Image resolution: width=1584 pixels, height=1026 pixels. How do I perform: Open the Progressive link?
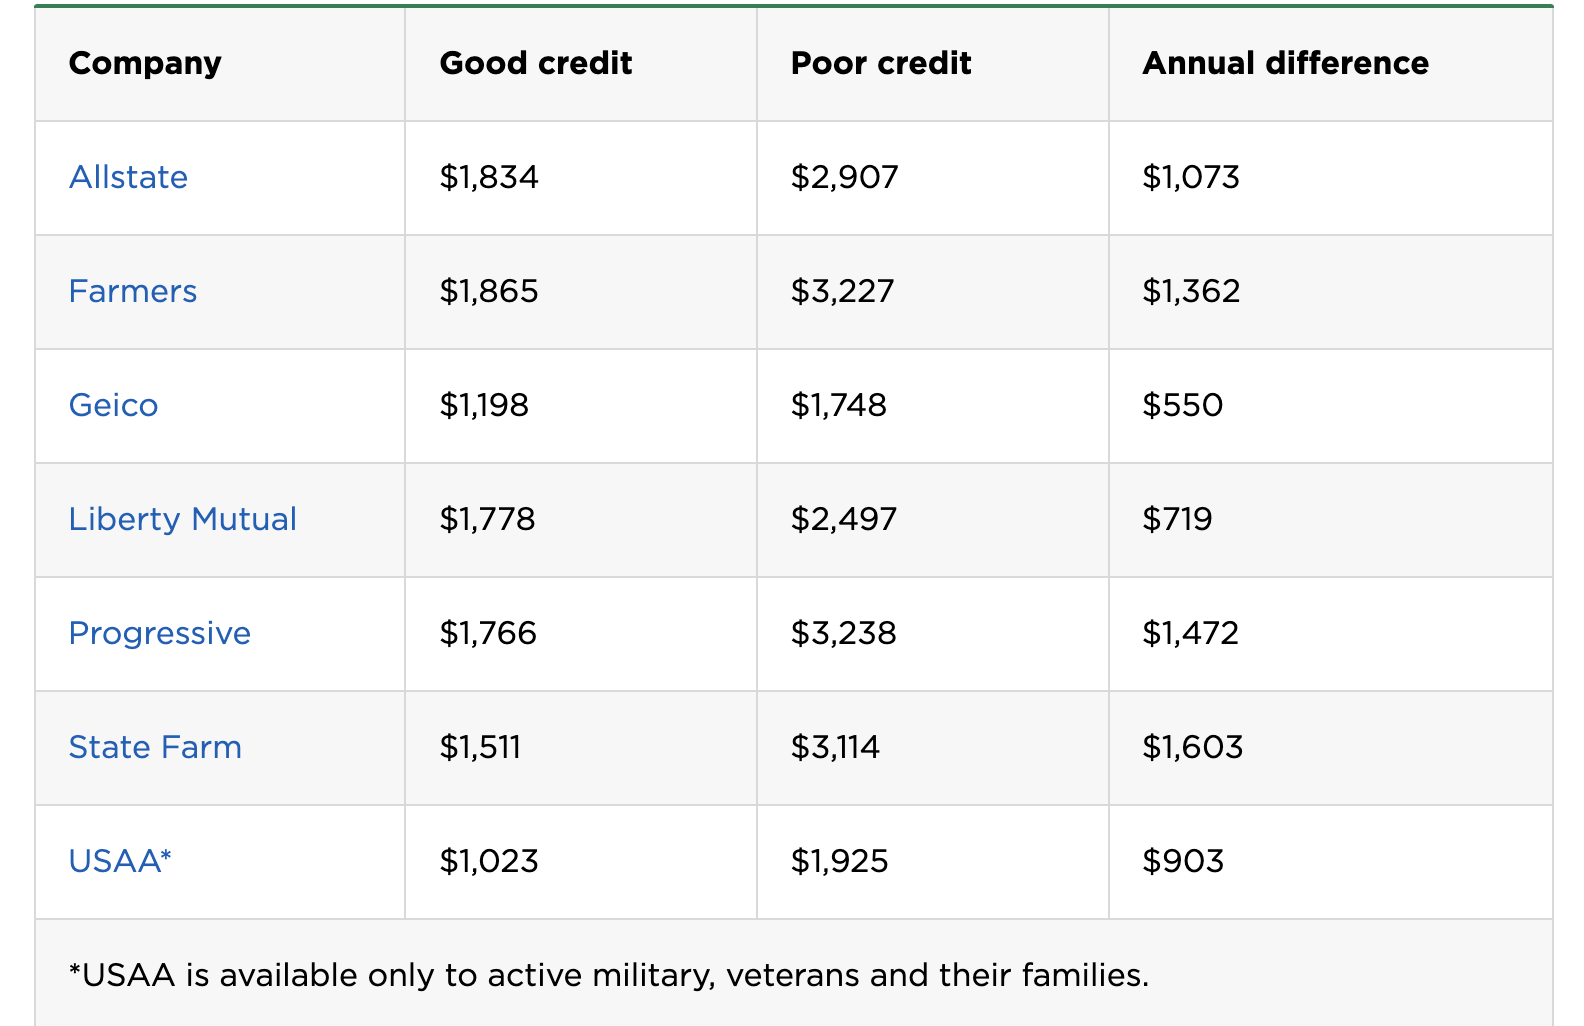click(160, 633)
